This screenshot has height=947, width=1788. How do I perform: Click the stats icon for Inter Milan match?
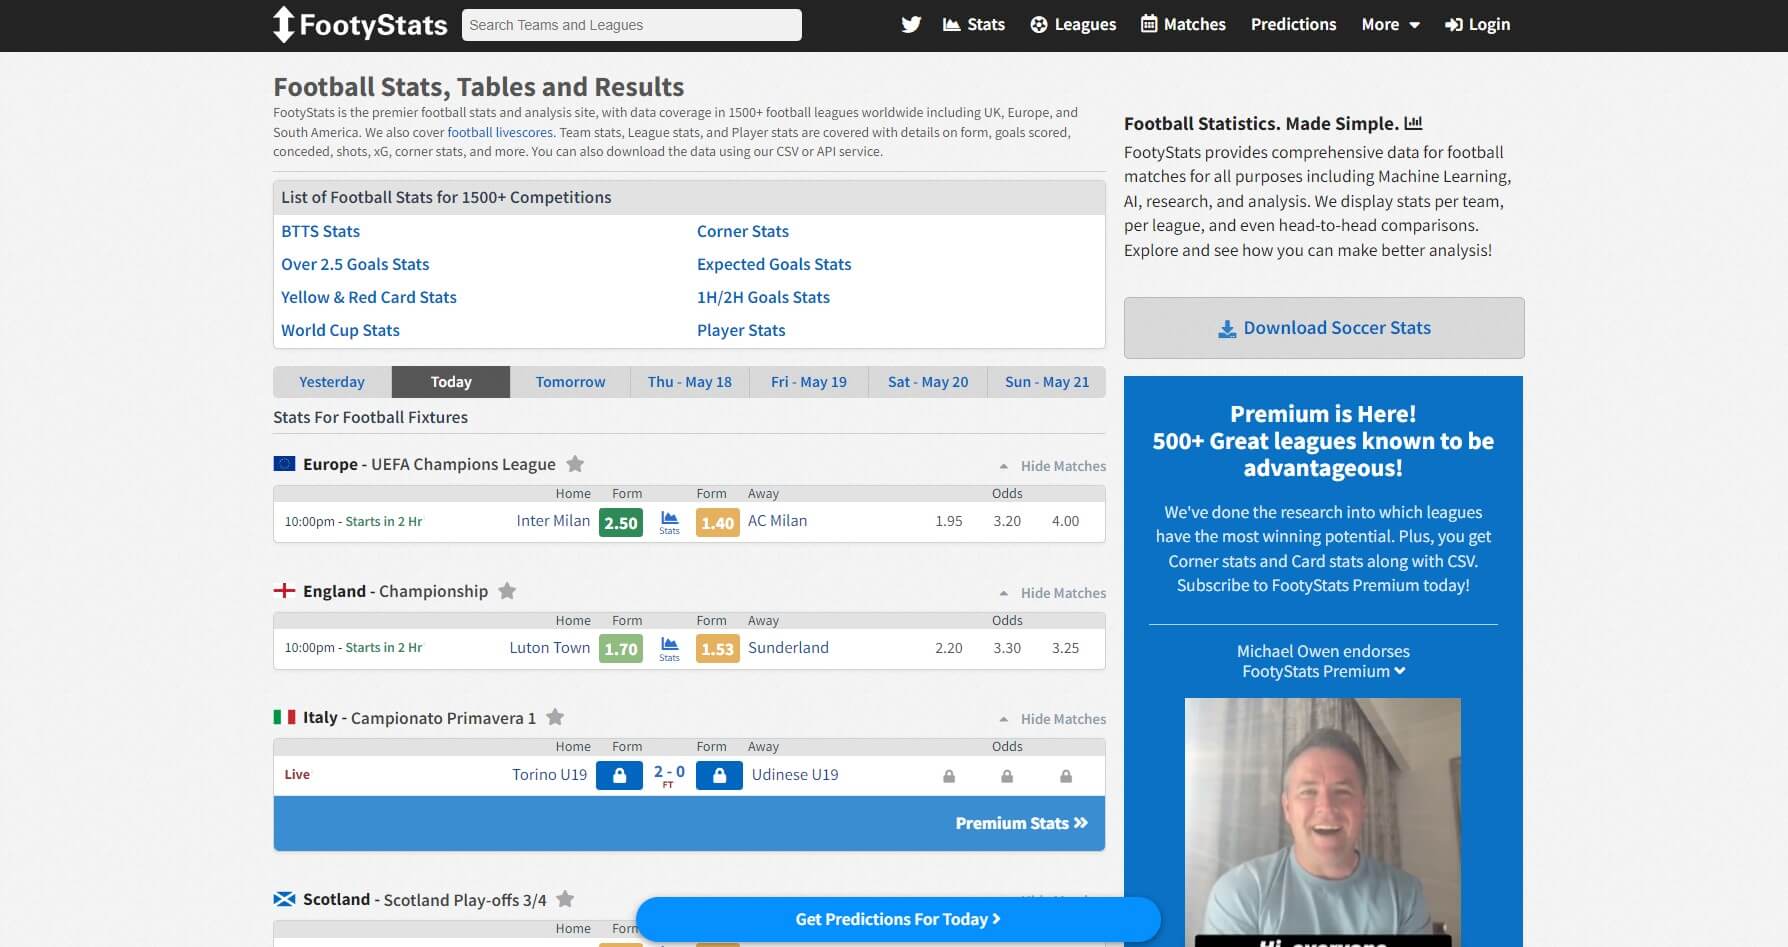(x=668, y=521)
